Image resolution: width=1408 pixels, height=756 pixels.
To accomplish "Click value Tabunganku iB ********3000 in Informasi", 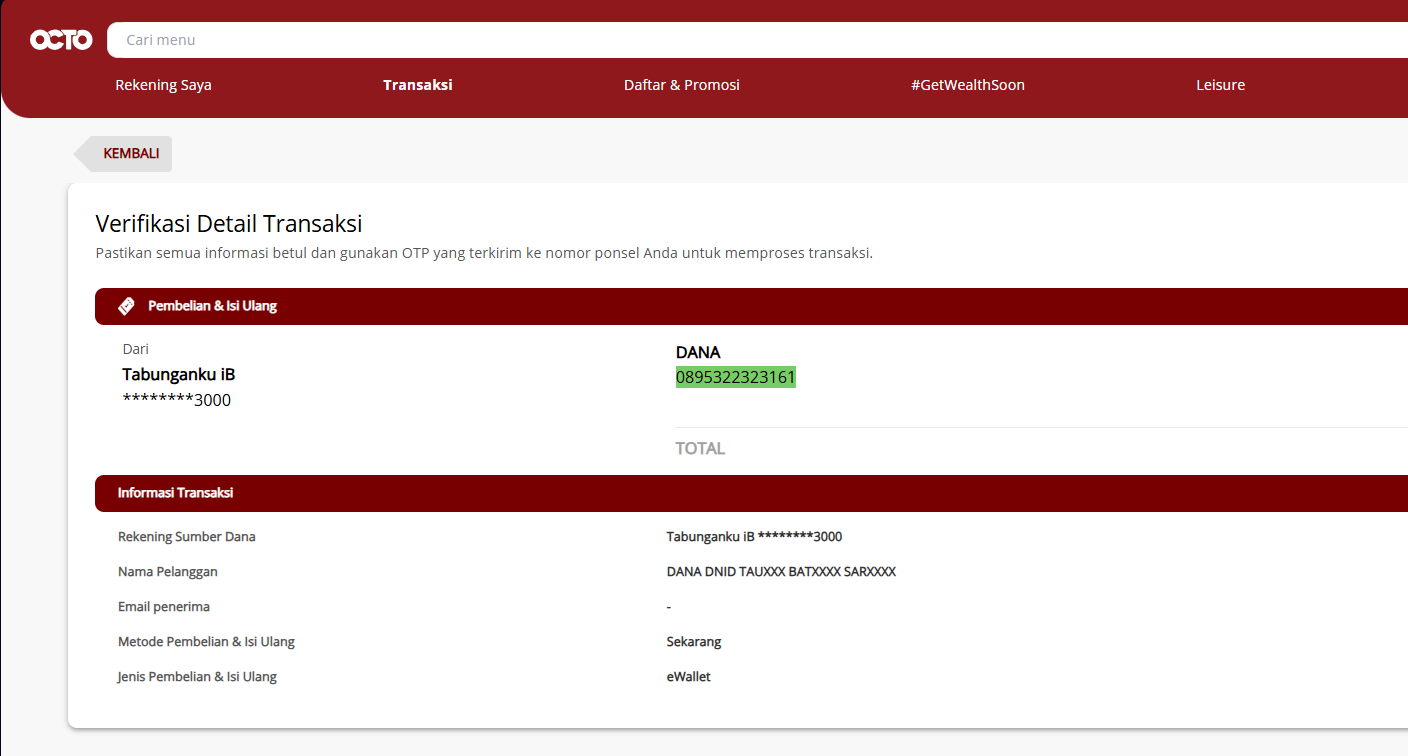I will [754, 537].
